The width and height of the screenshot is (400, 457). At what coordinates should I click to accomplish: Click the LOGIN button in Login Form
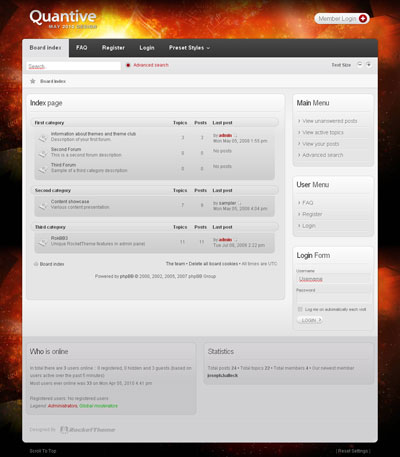310,320
